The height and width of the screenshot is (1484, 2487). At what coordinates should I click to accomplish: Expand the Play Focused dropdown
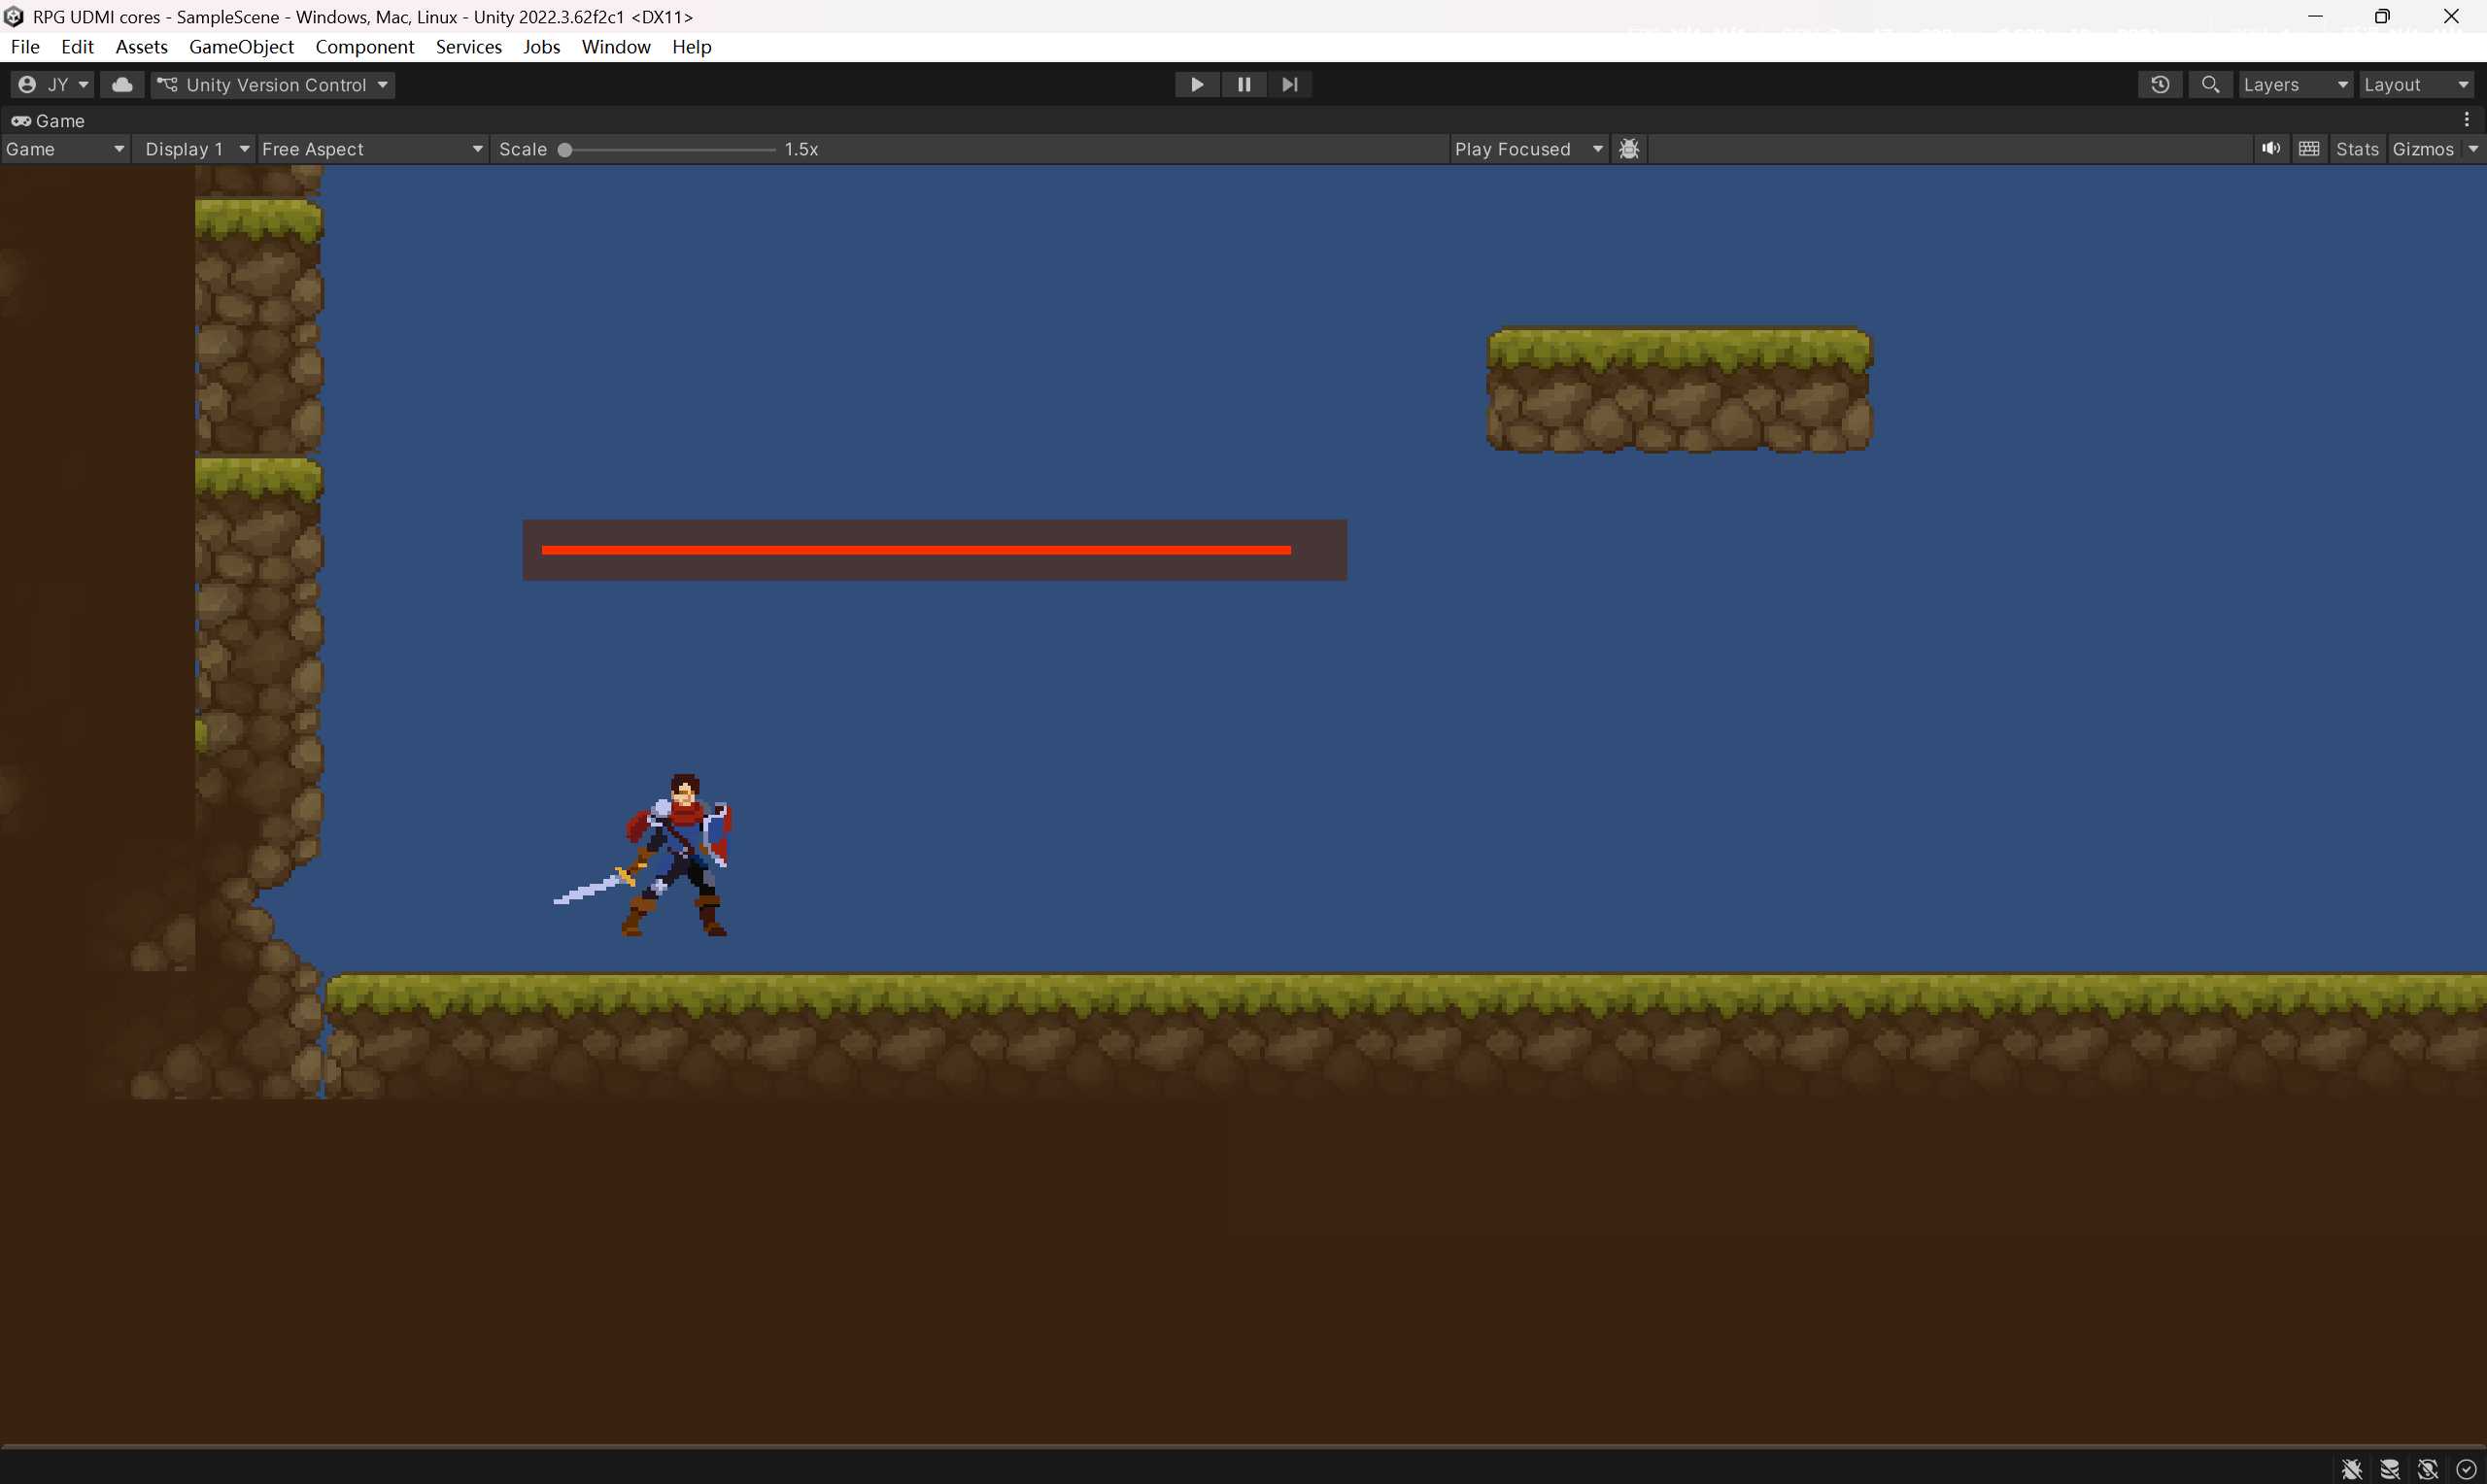tap(1528, 149)
